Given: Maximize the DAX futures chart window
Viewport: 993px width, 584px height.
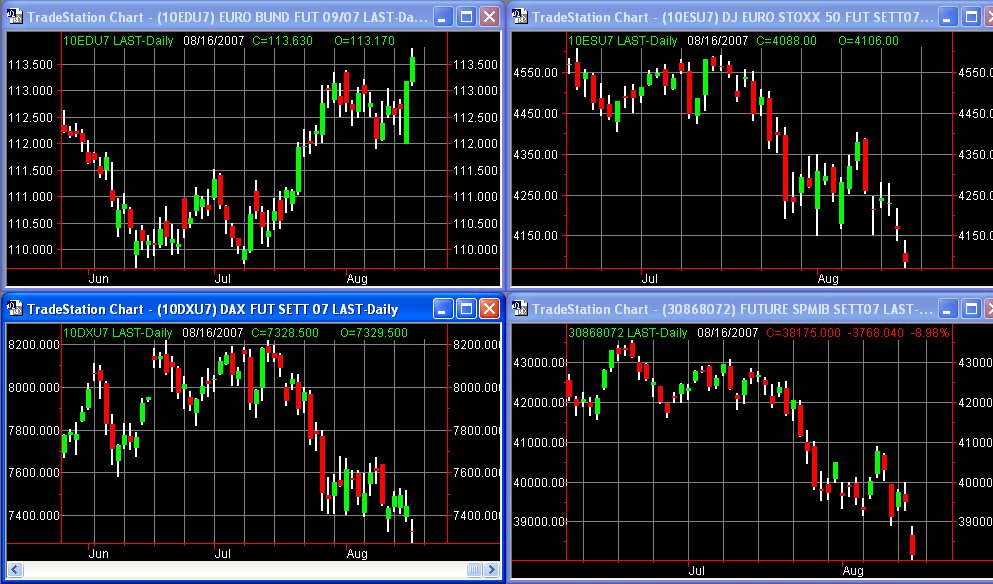Looking at the screenshot, I should coord(465,309).
